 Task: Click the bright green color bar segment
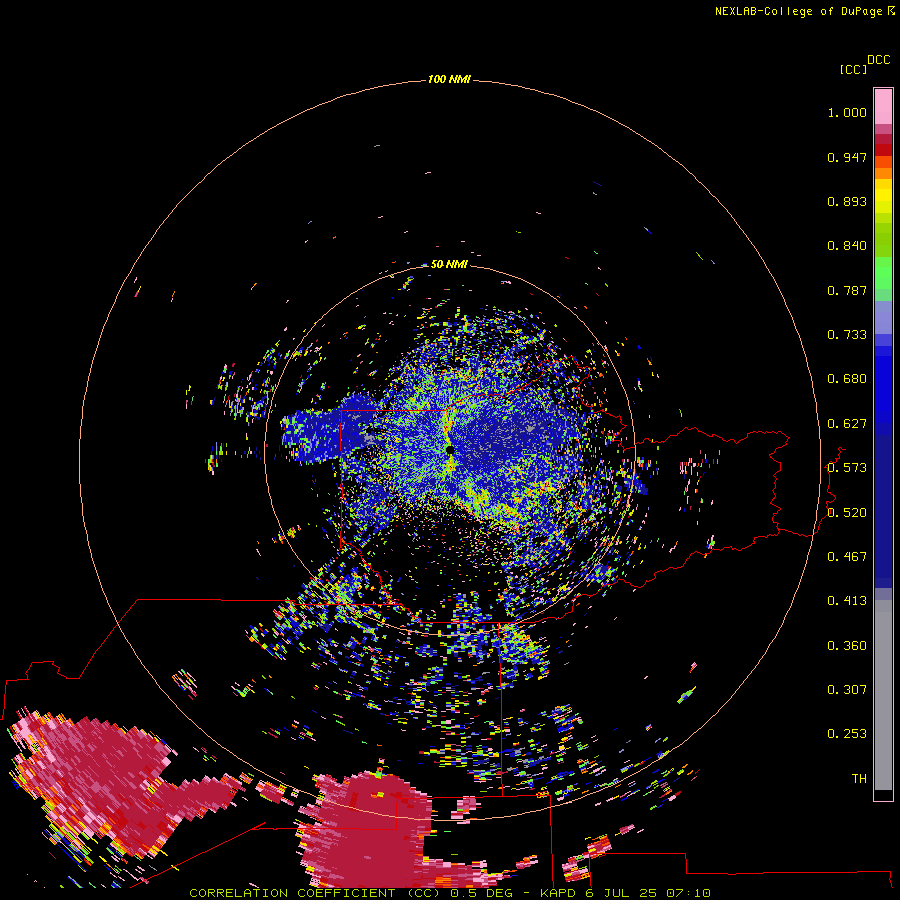point(883,273)
